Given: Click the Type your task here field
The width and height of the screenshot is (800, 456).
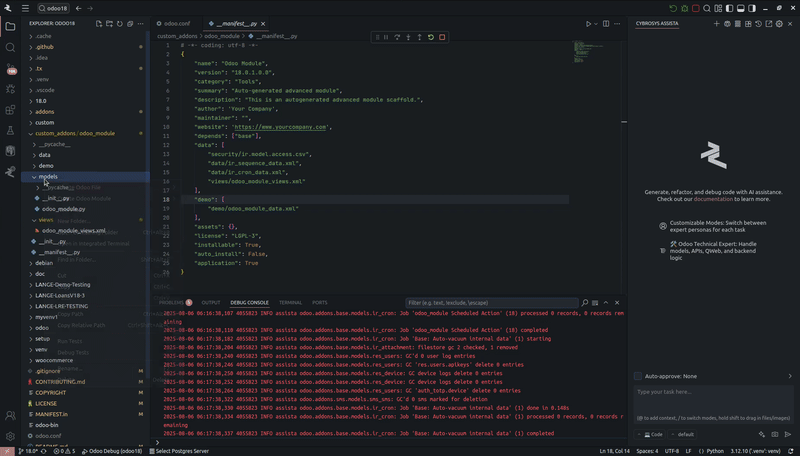Looking at the screenshot, I should pos(713,403).
